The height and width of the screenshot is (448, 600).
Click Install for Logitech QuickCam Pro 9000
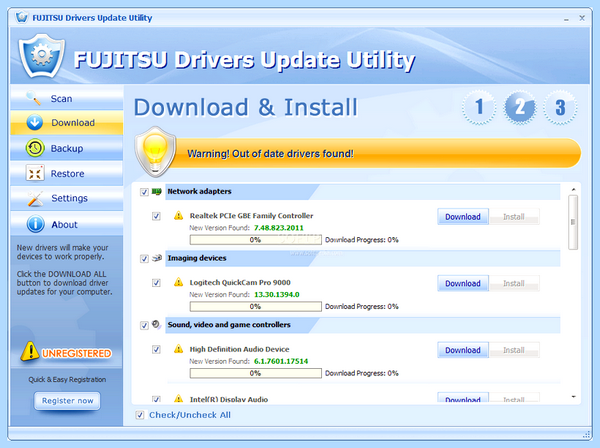(514, 283)
